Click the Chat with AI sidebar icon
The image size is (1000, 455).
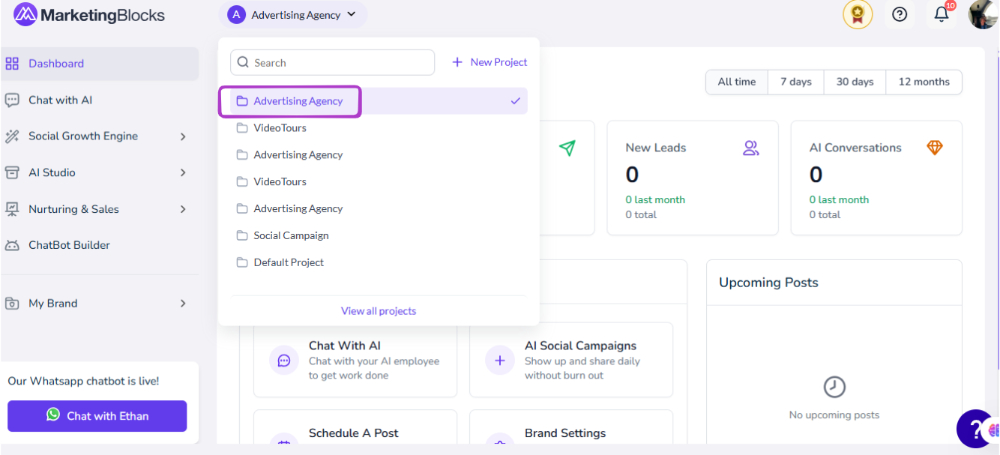pos(12,100)
